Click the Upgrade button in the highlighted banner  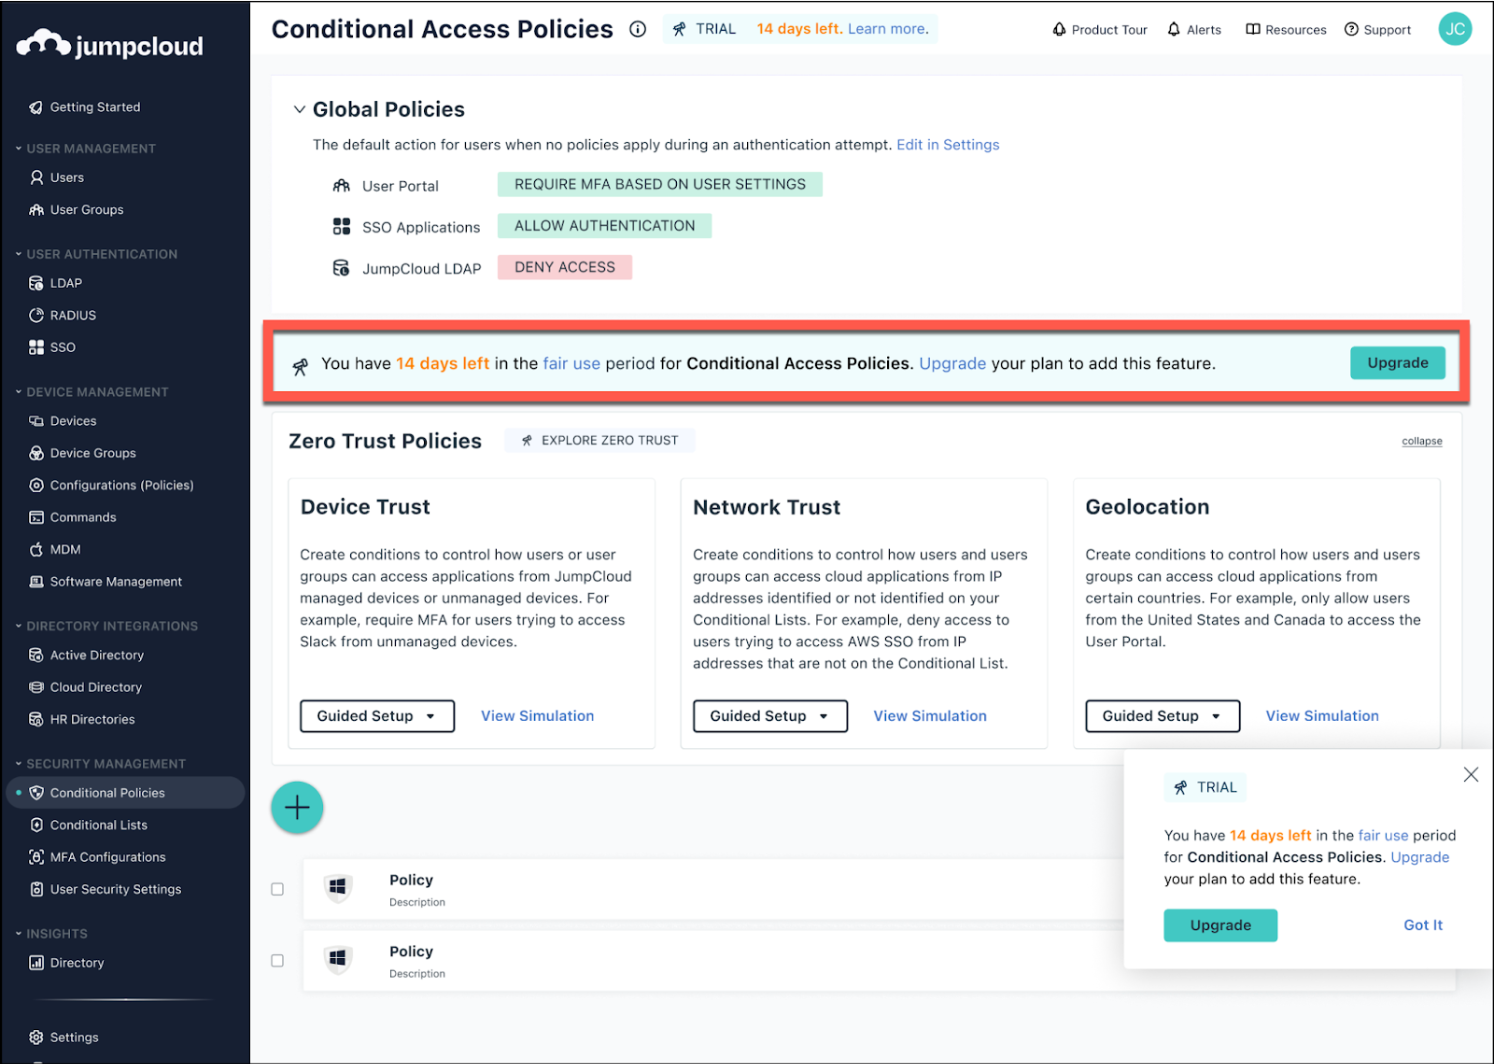(1397, 362)
